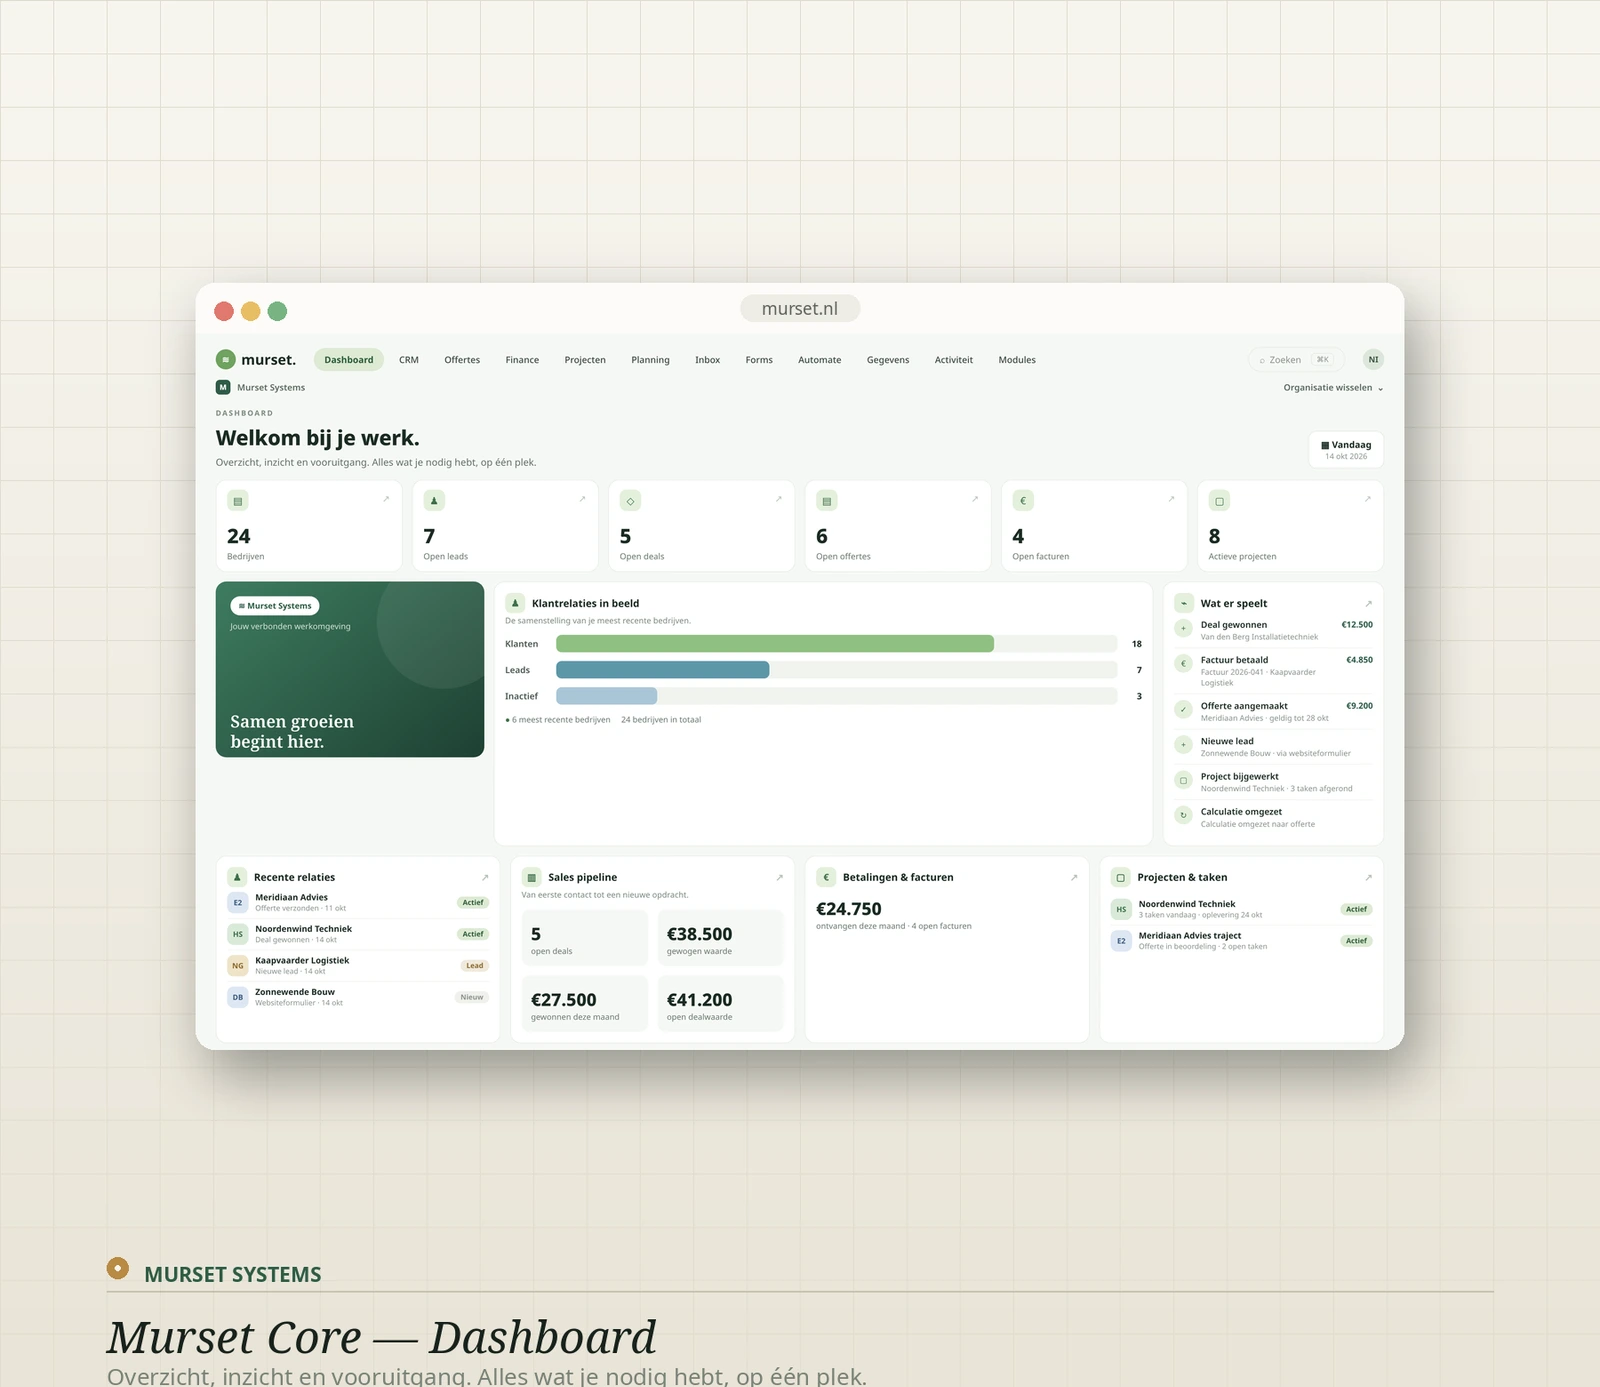The width and height of the screenshot is (1600, 1387).
Task: Open the Meridiaan Advies relation row
Action: pyautogui.click(x=358, y=903)
